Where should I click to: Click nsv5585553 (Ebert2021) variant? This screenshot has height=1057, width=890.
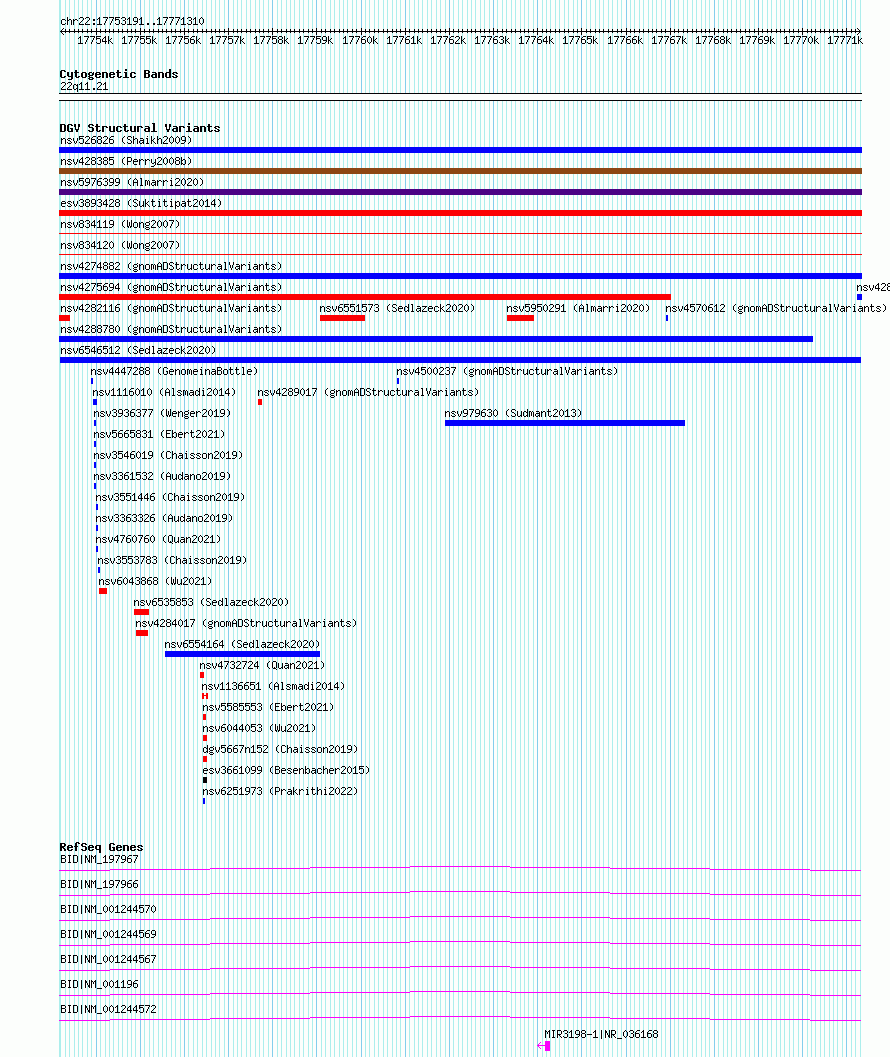[x=268, y=707]
